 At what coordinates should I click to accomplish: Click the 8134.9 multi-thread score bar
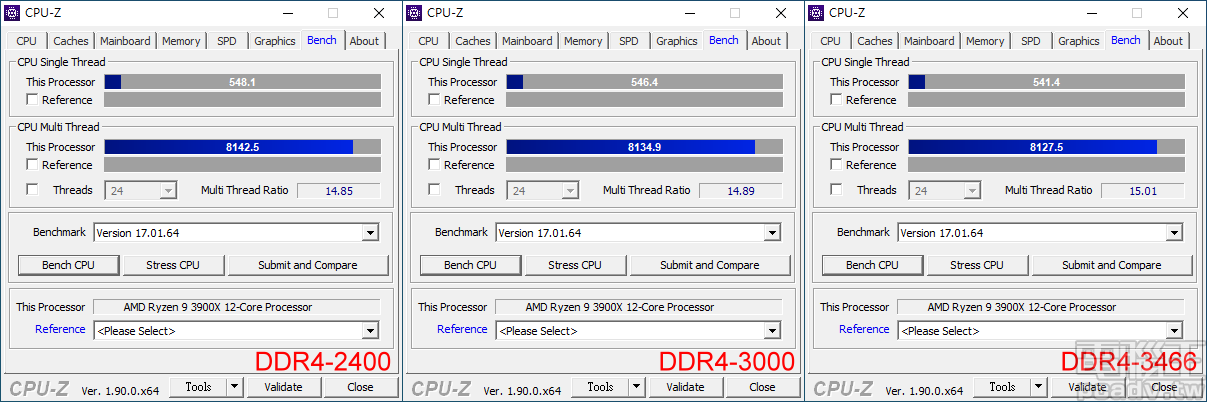(x=644, y=147)
